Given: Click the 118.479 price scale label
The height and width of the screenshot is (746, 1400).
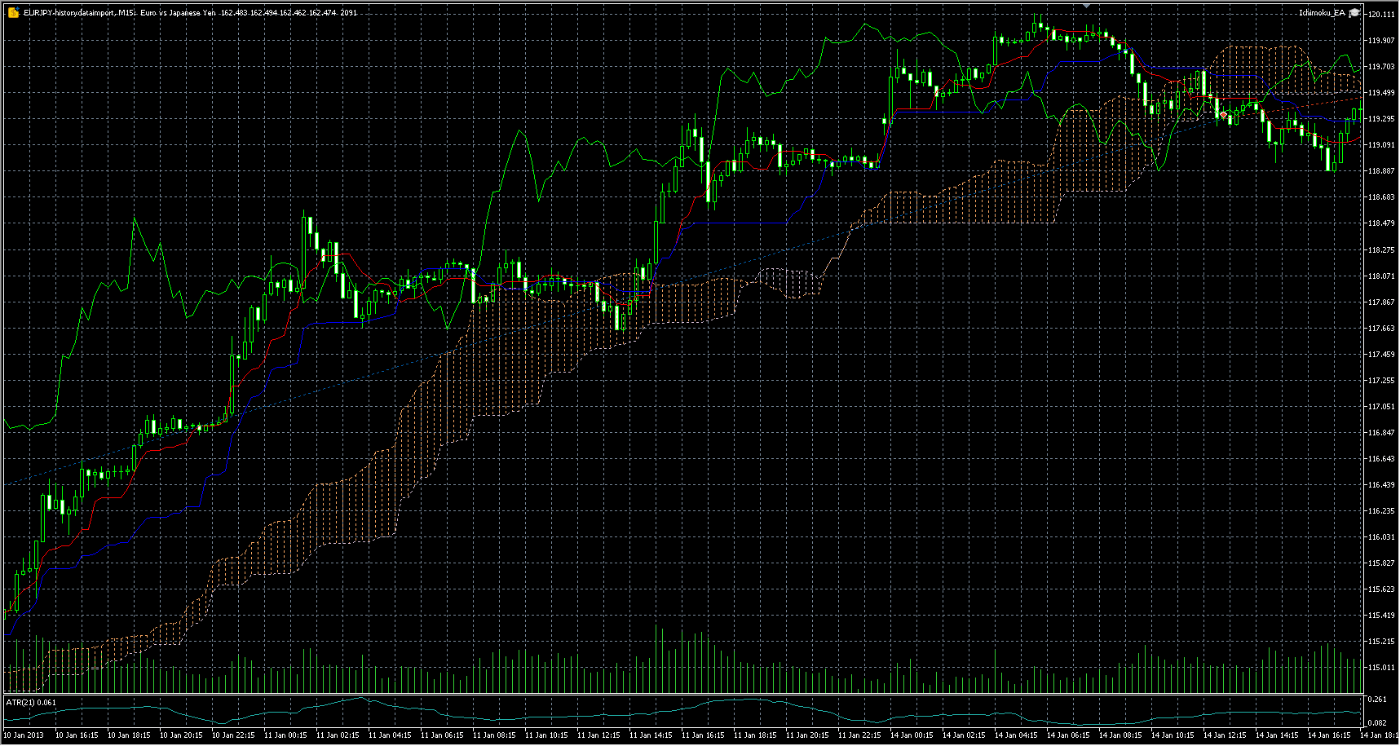Looking at the screenshot, I should click(x=1381, y=224).
